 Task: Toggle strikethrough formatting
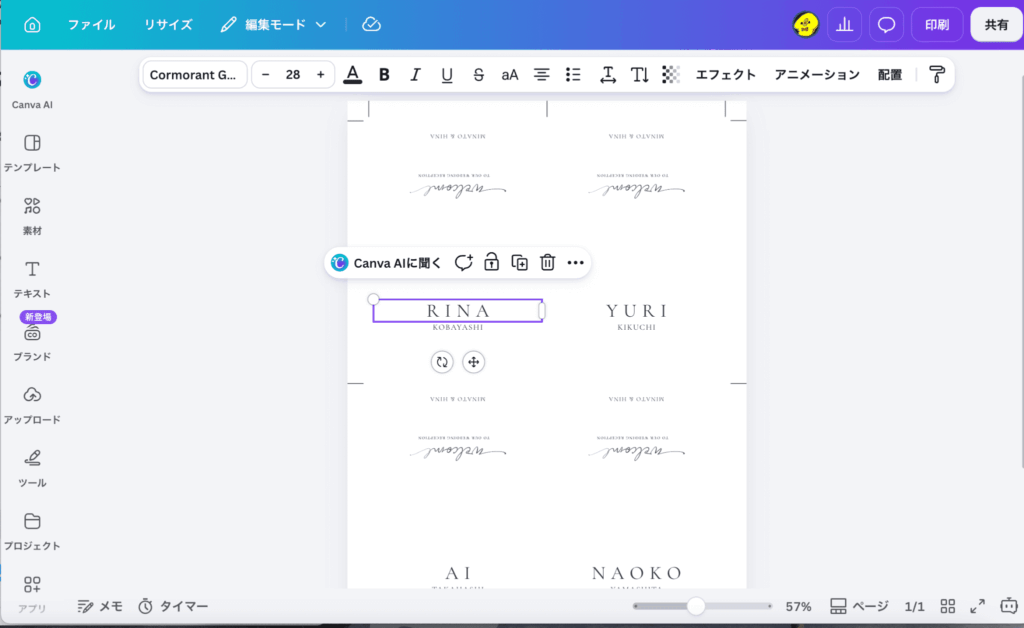coord(478,74)
